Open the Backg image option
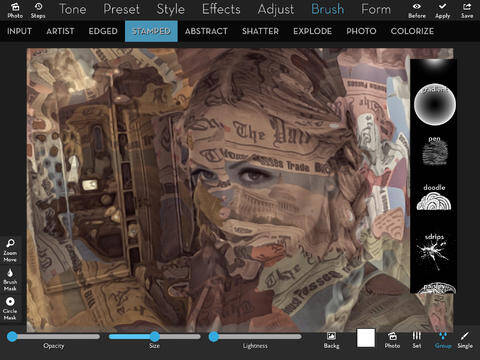Viewport: 480px width, 360px height. (331, 340)
